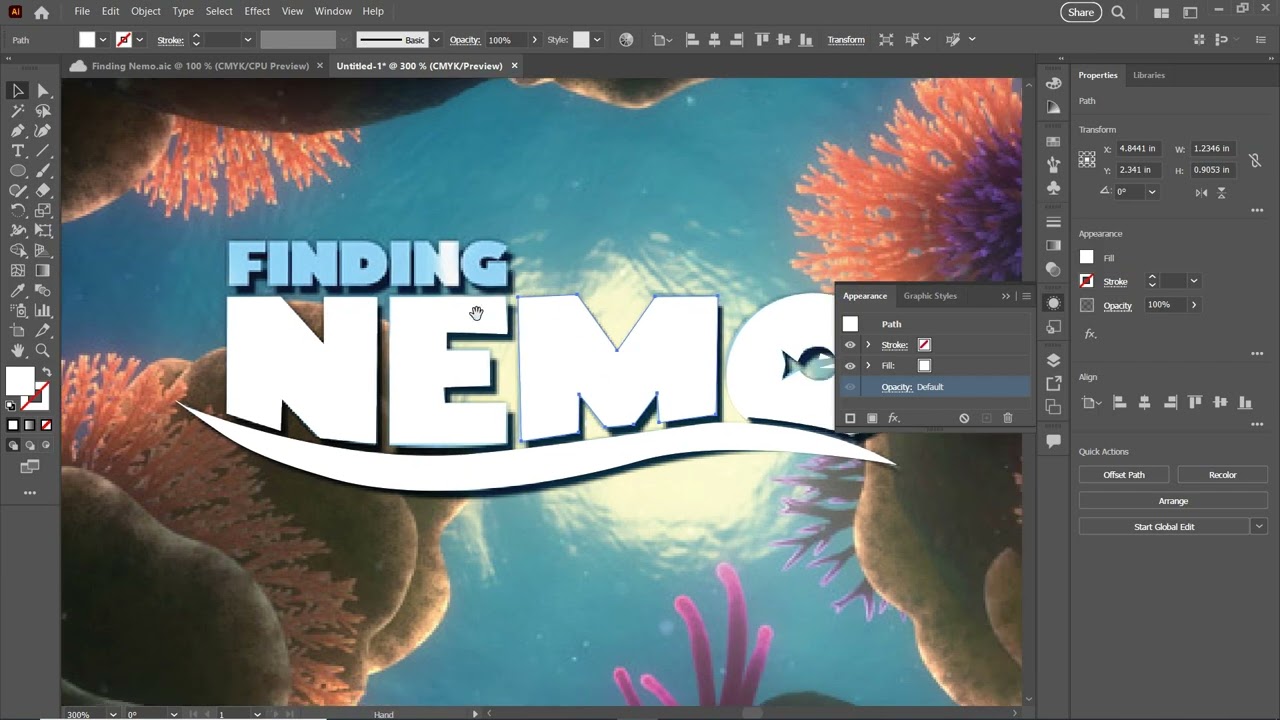This screenshot has height=720, width=1280.
Task: Click the Offset Path button
Action: pyautogui.click(x=1124, y=475)
